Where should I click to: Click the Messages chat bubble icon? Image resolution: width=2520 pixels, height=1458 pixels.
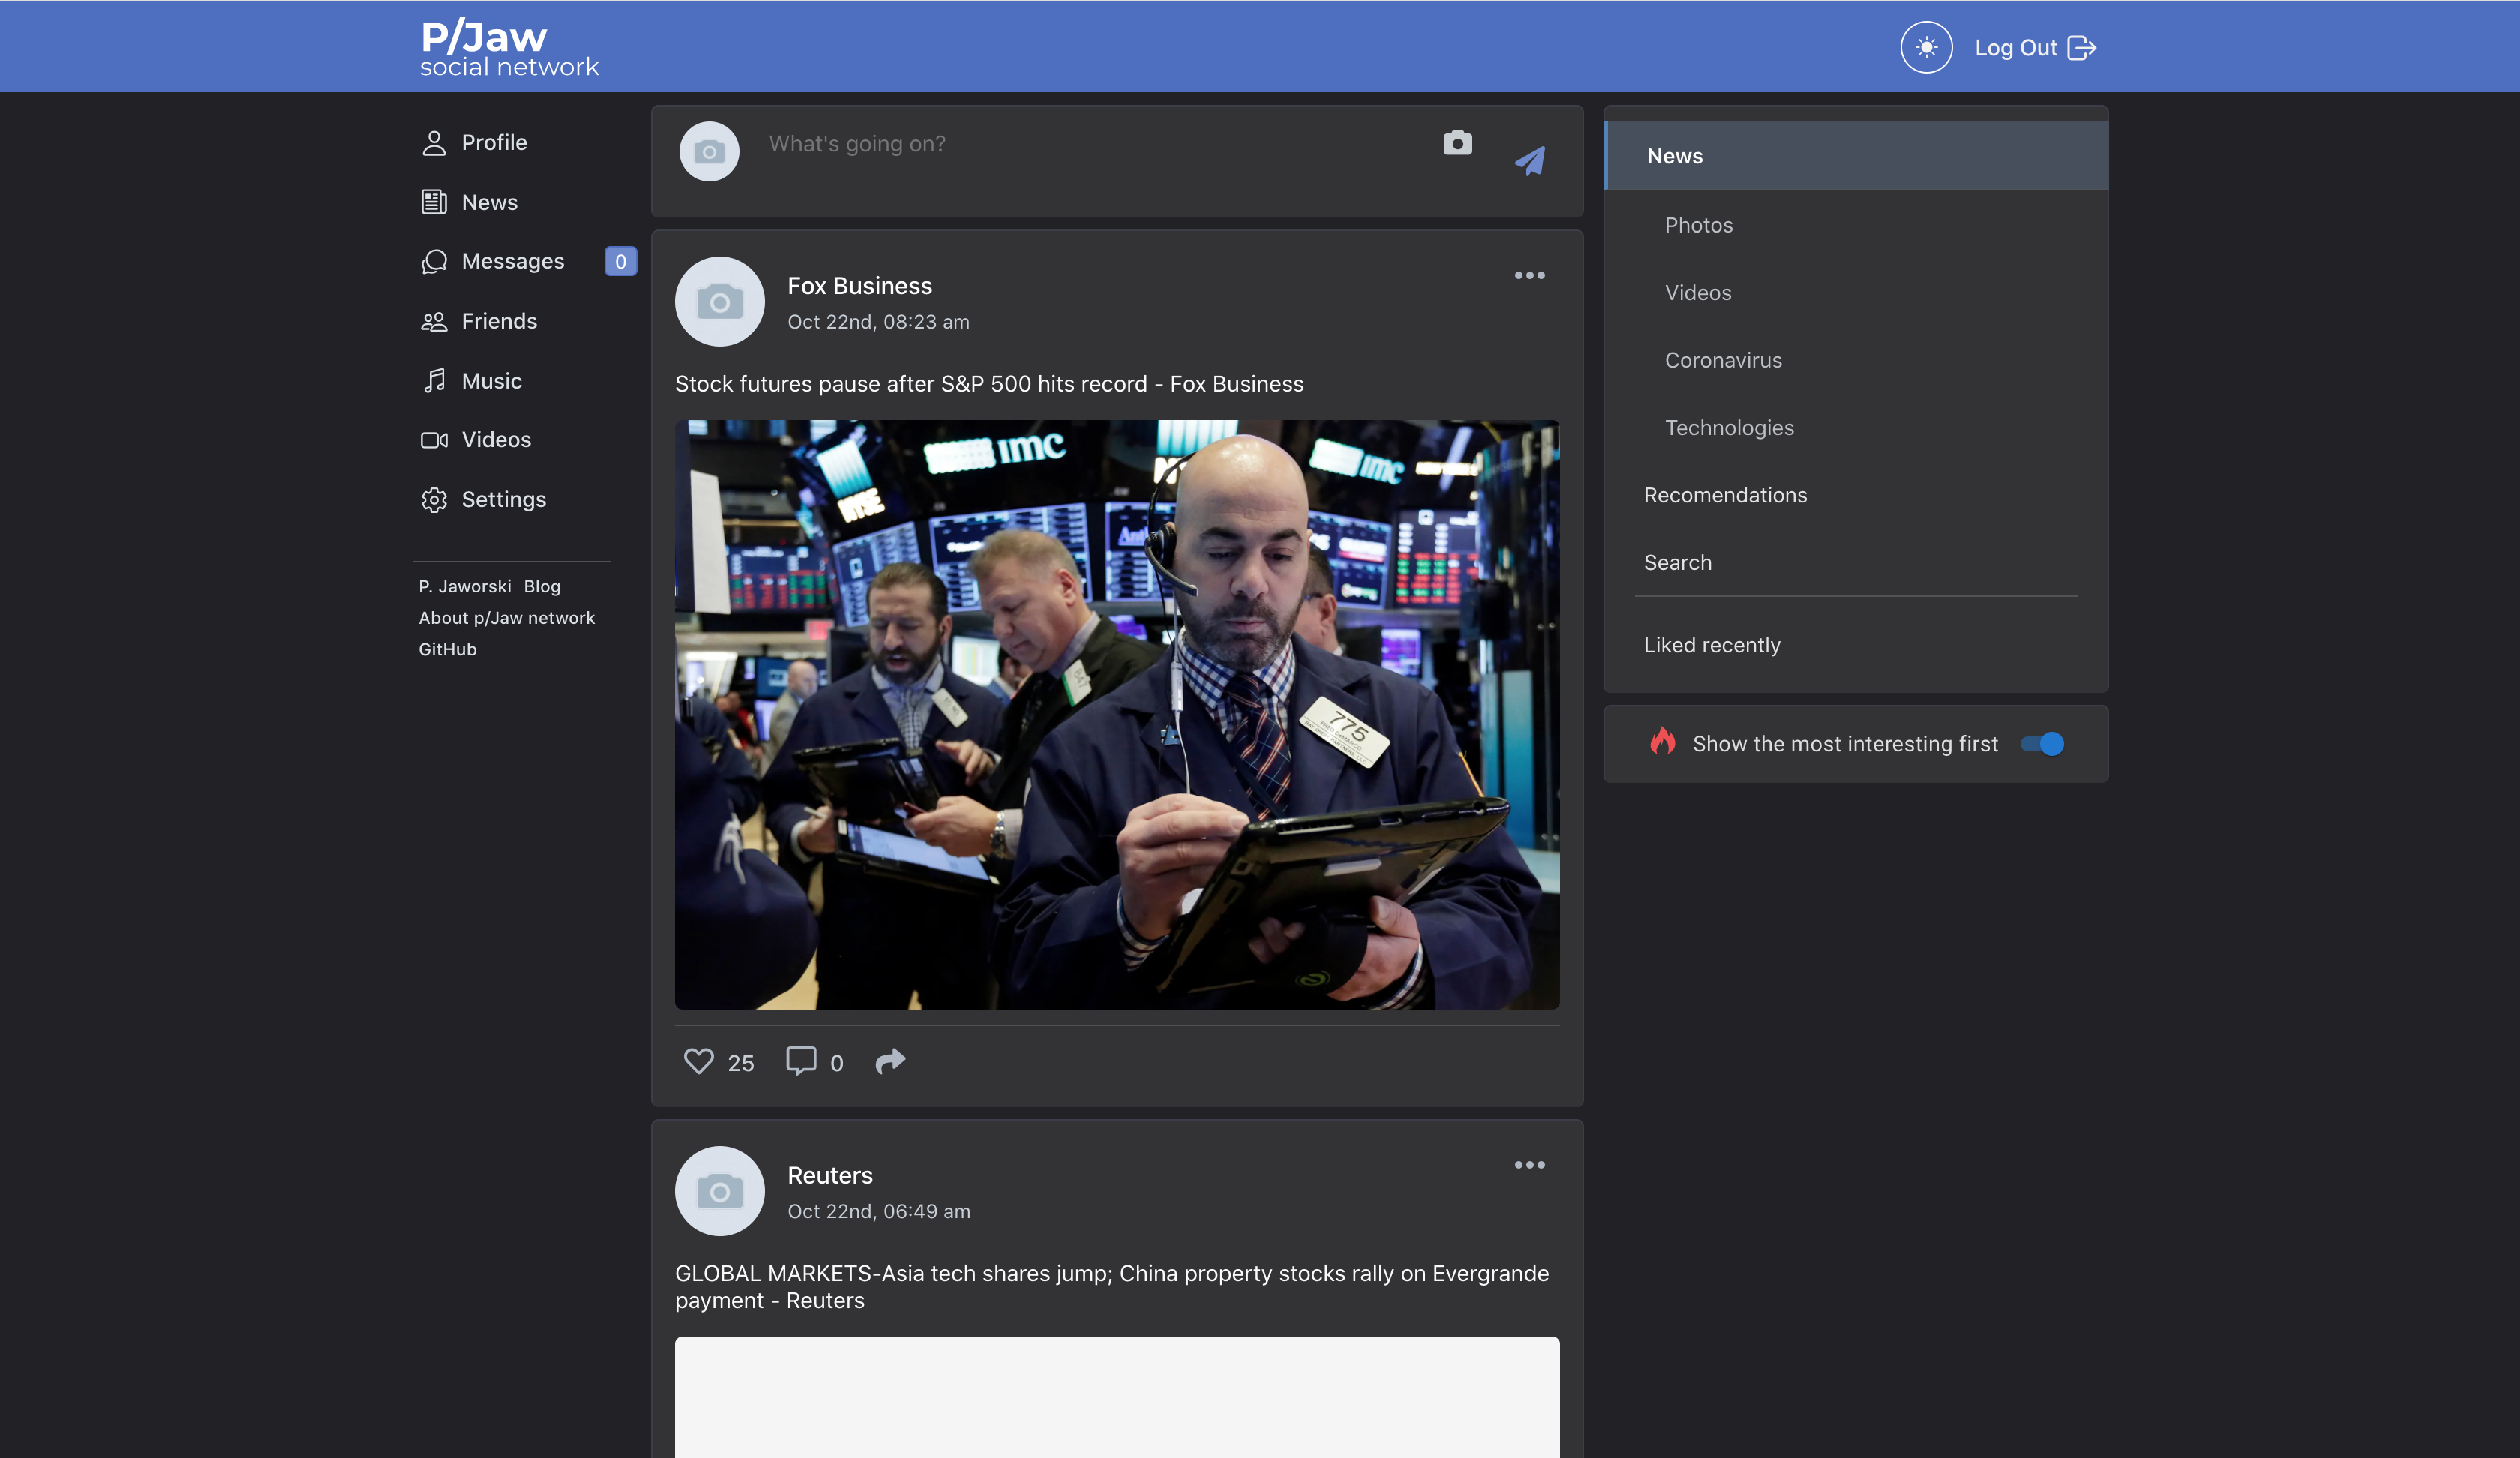[x=433, y=261]
